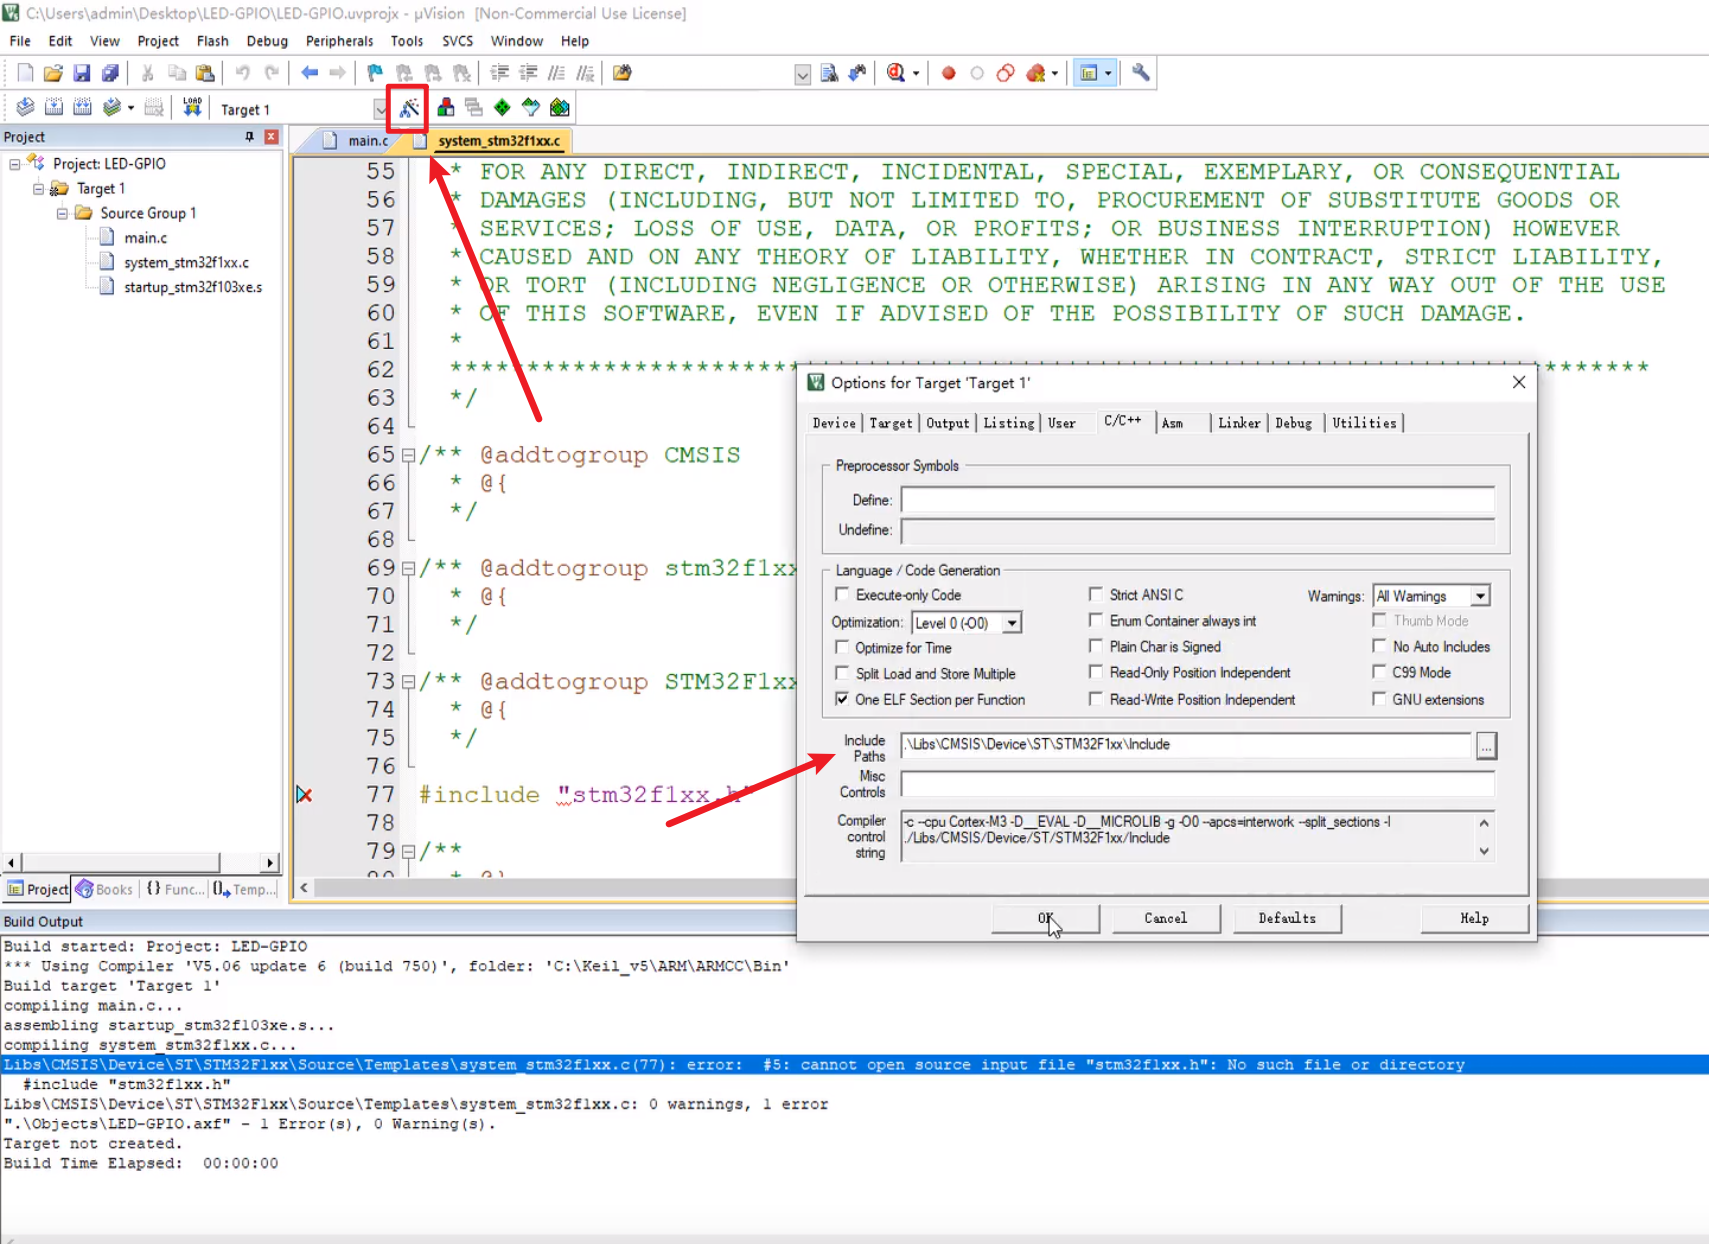
Task: Open the Warnings dropdown list
Action: [1480, 596]
